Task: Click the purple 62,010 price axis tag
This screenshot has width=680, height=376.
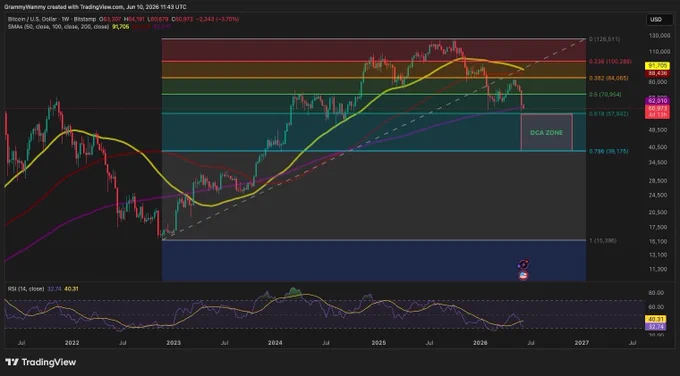Action: point(658,101)
